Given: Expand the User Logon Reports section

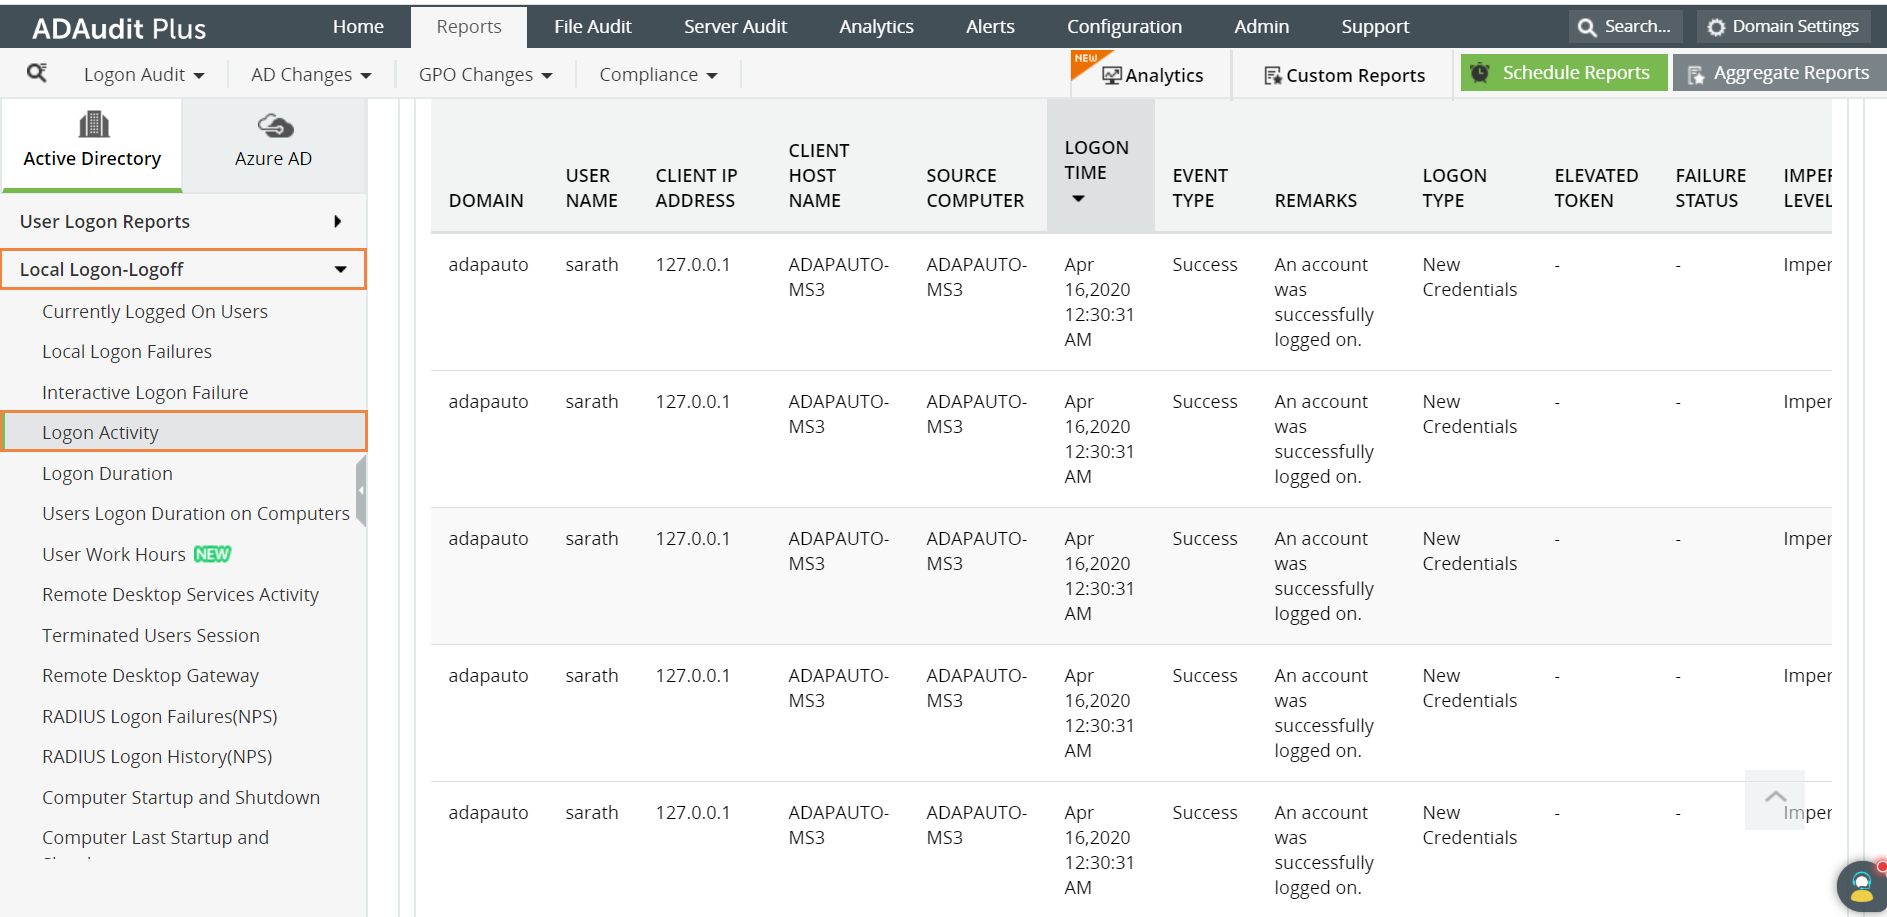Looking at the screenshot, I should (183, 221).
